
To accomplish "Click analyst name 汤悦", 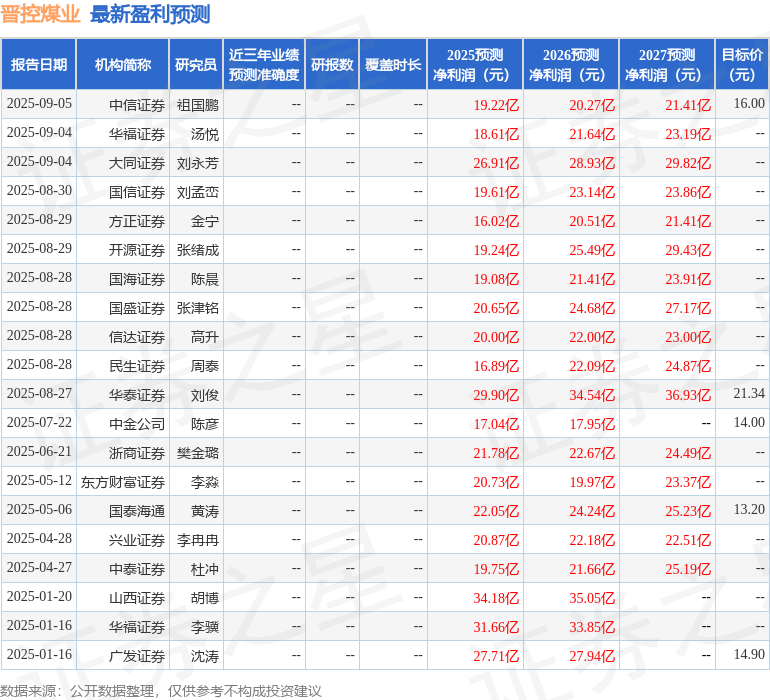I will click(x=205, y=134).
